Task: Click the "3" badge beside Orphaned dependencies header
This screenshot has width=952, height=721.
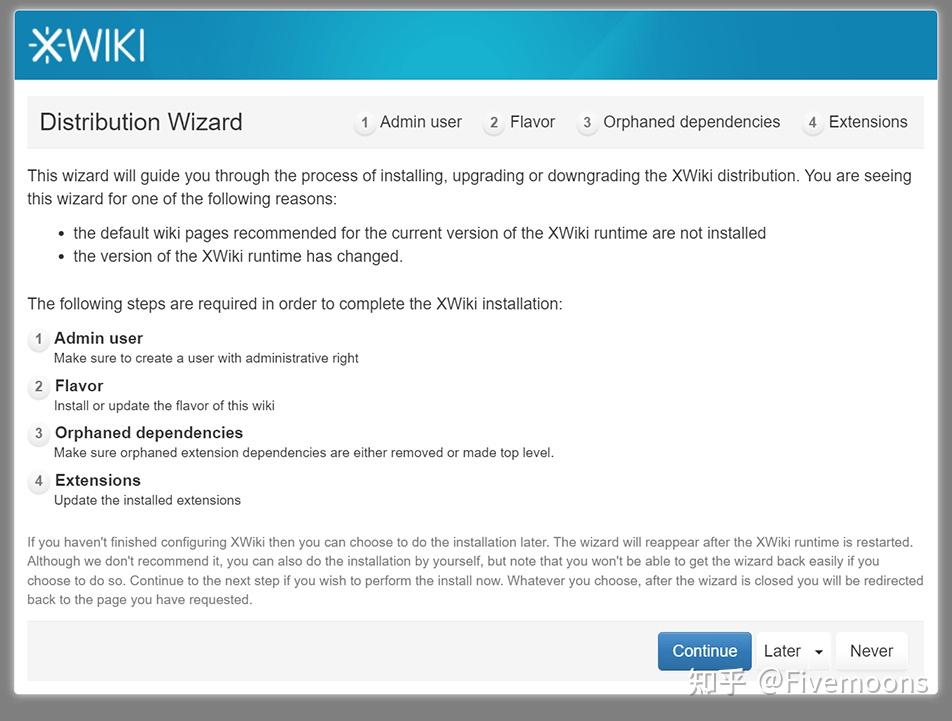Action: coord(587,122)
